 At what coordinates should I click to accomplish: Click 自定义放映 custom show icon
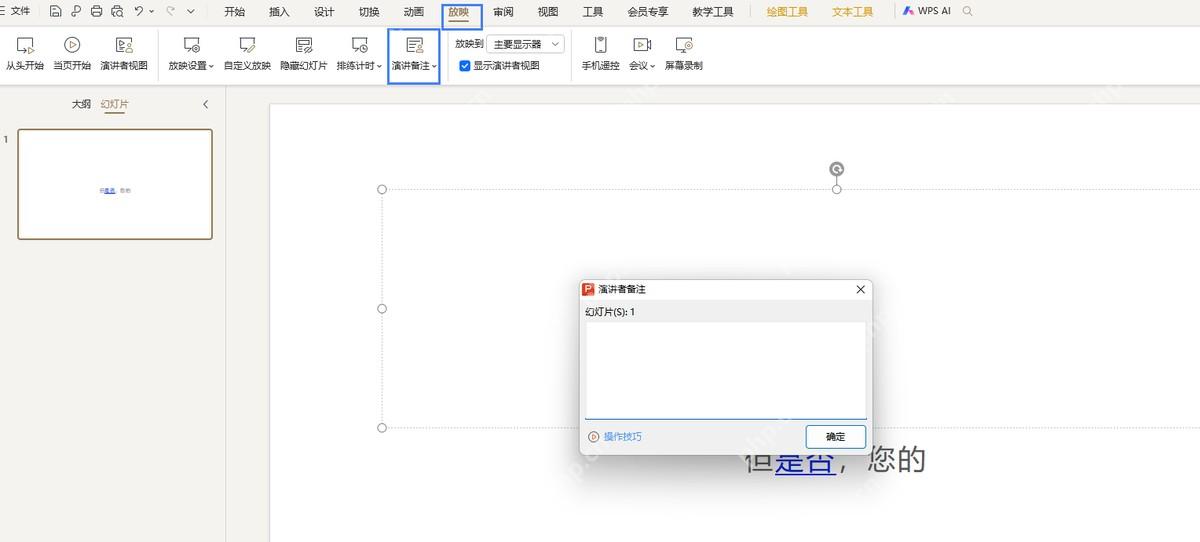pos(247,45)
